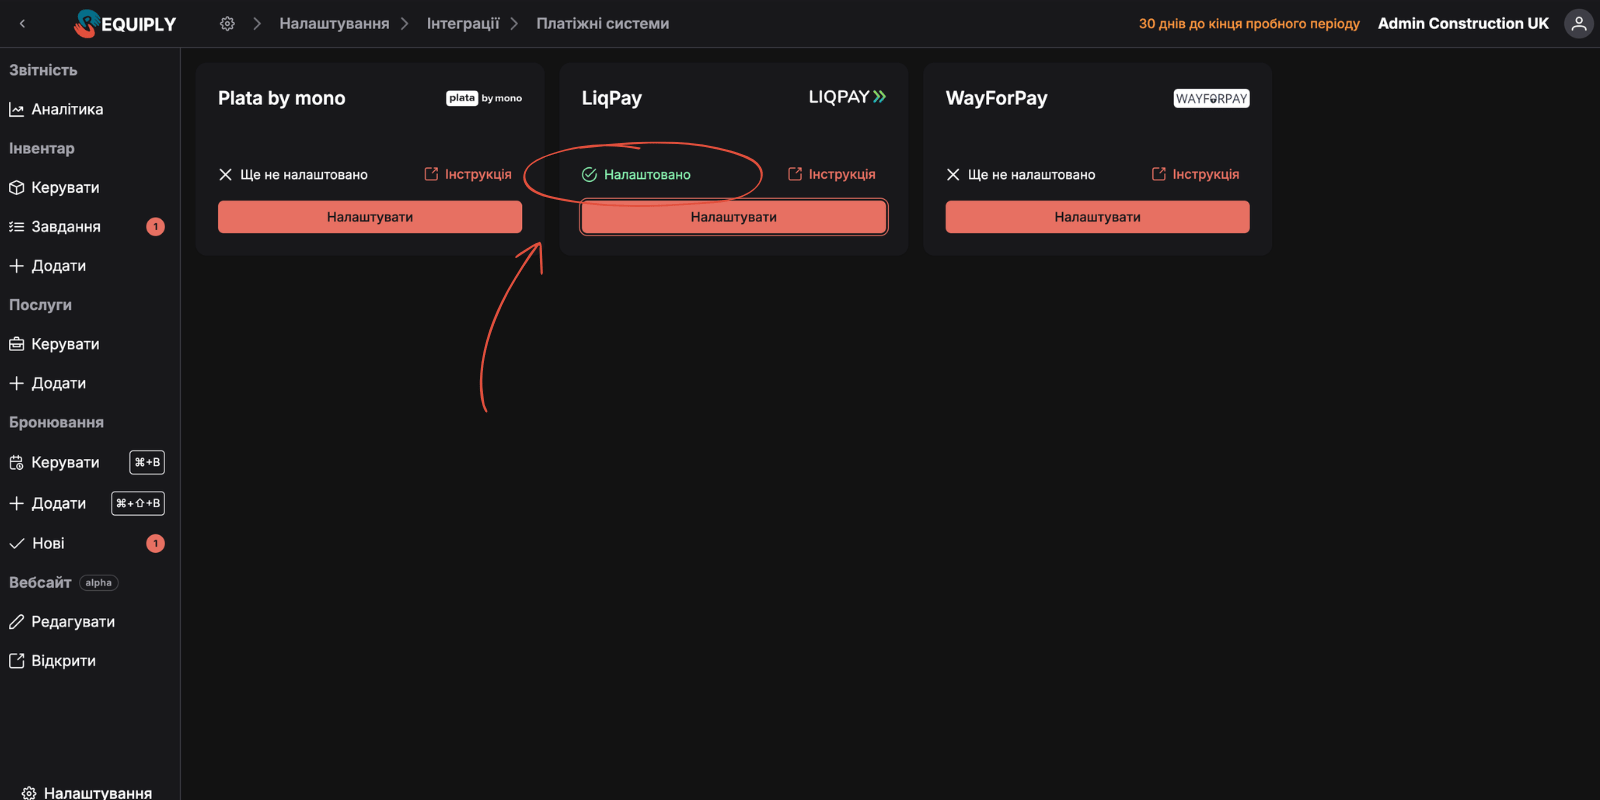1600x800 pixels.
Task: Open Аналітика in the sidebar
Action: click(x=66, y=109)
